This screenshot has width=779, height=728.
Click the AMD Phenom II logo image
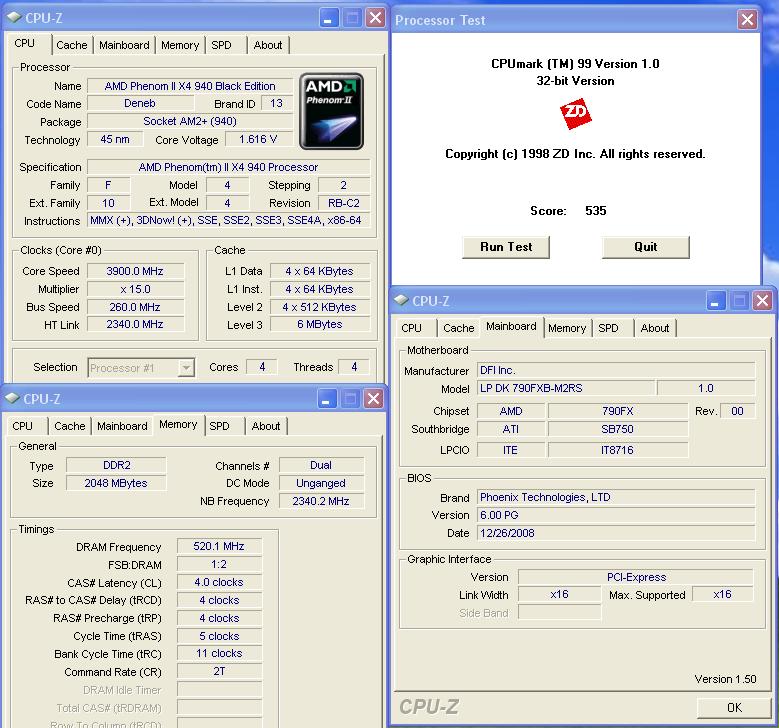click(x=331, y=111)
